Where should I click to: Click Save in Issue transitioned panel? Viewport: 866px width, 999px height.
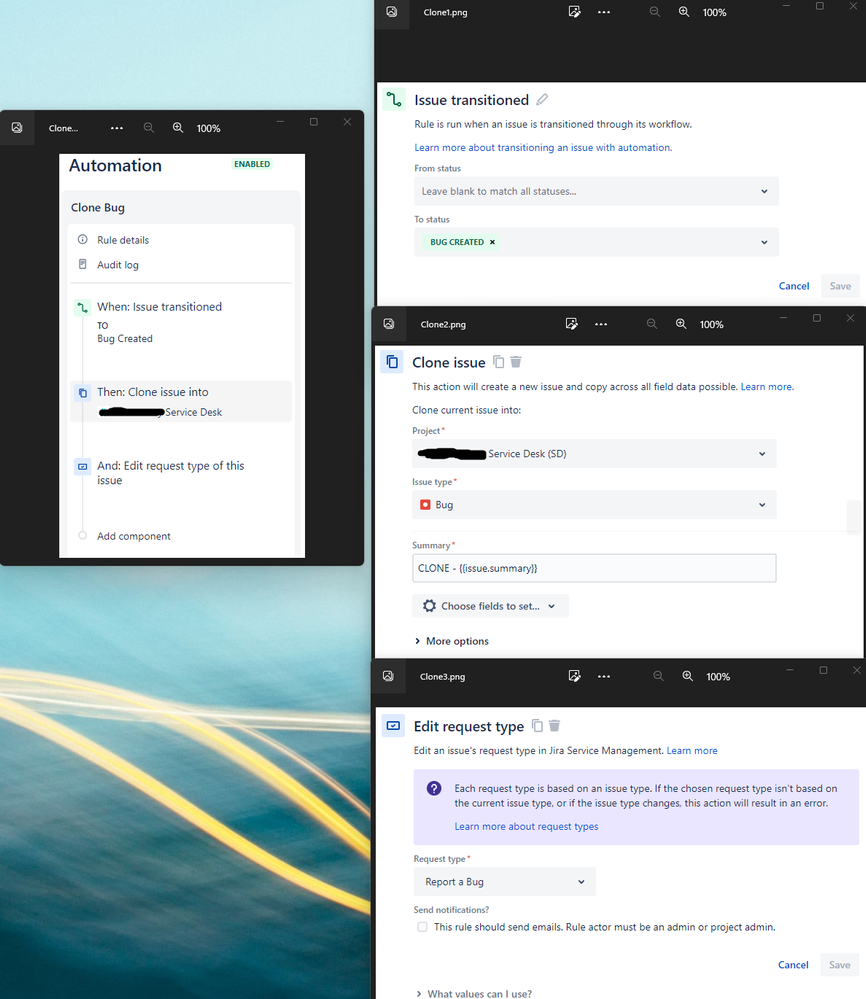click(840, 286)
